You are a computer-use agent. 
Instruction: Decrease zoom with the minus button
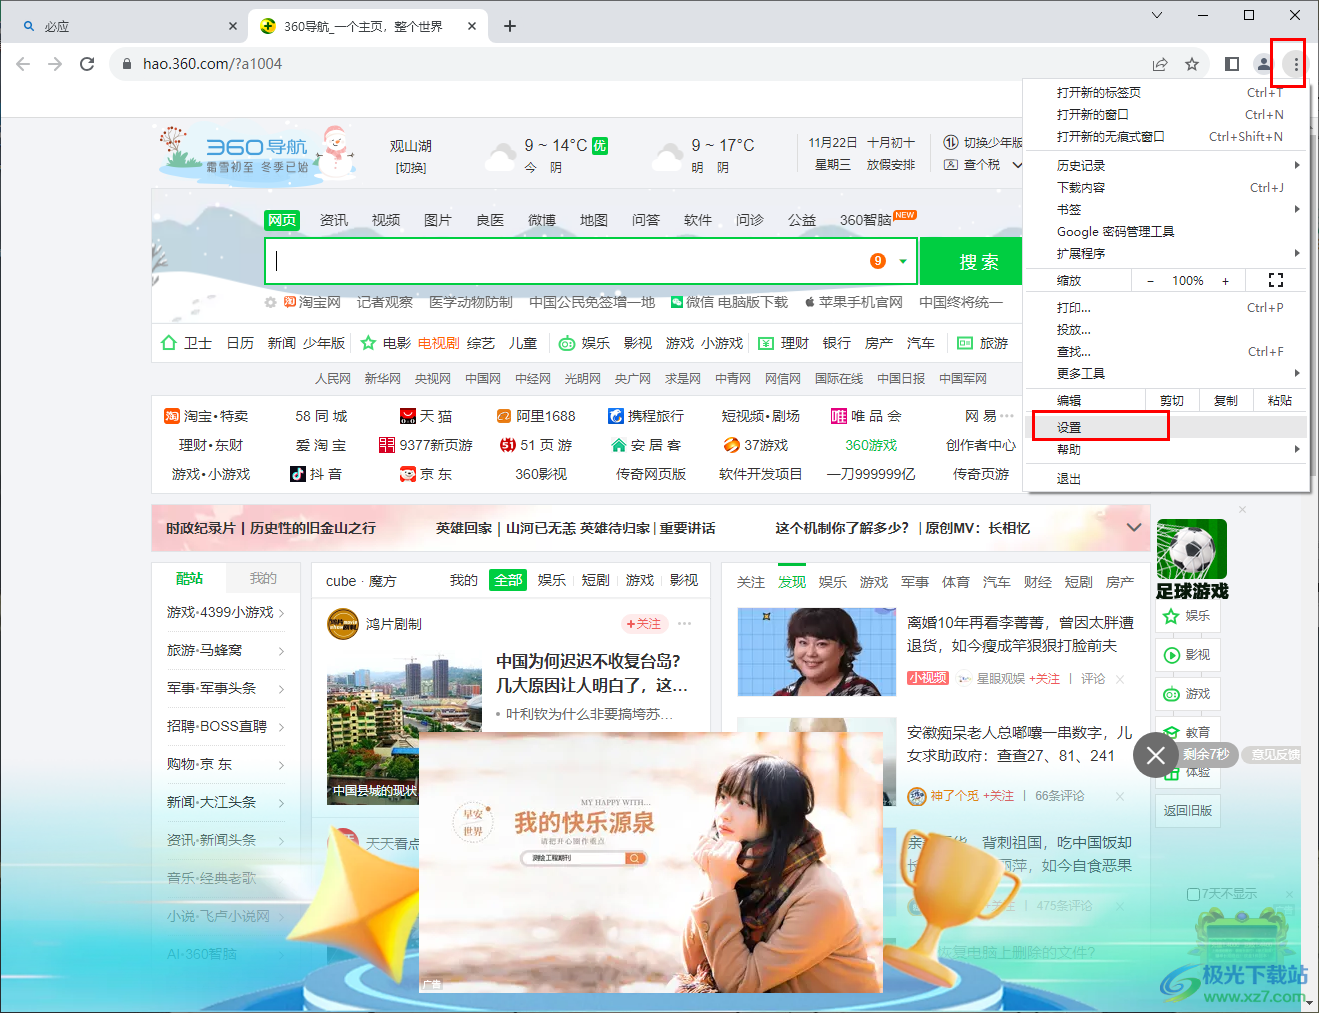[1150, 281]
